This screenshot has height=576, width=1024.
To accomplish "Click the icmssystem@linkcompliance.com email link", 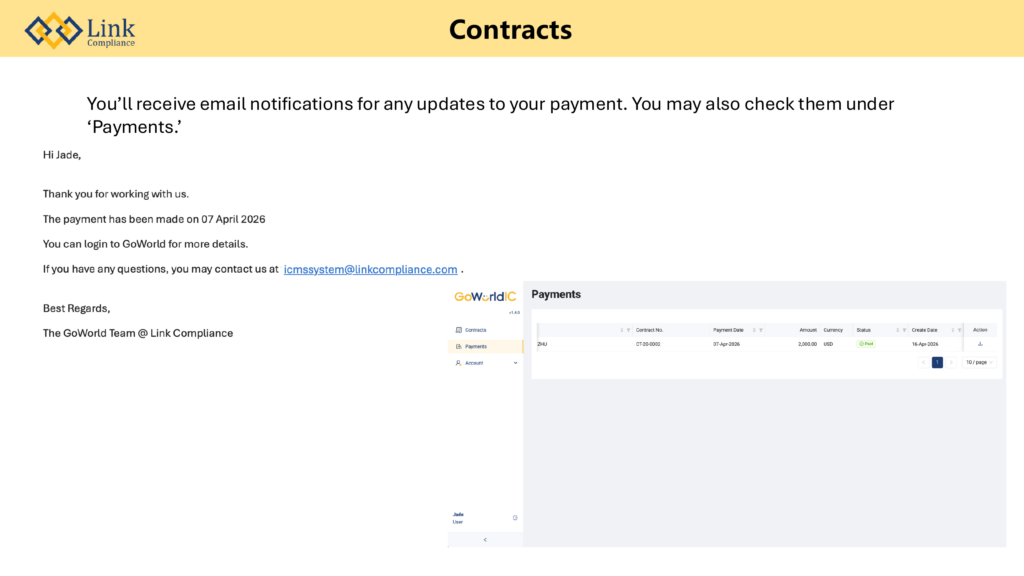I will (370, 269).
